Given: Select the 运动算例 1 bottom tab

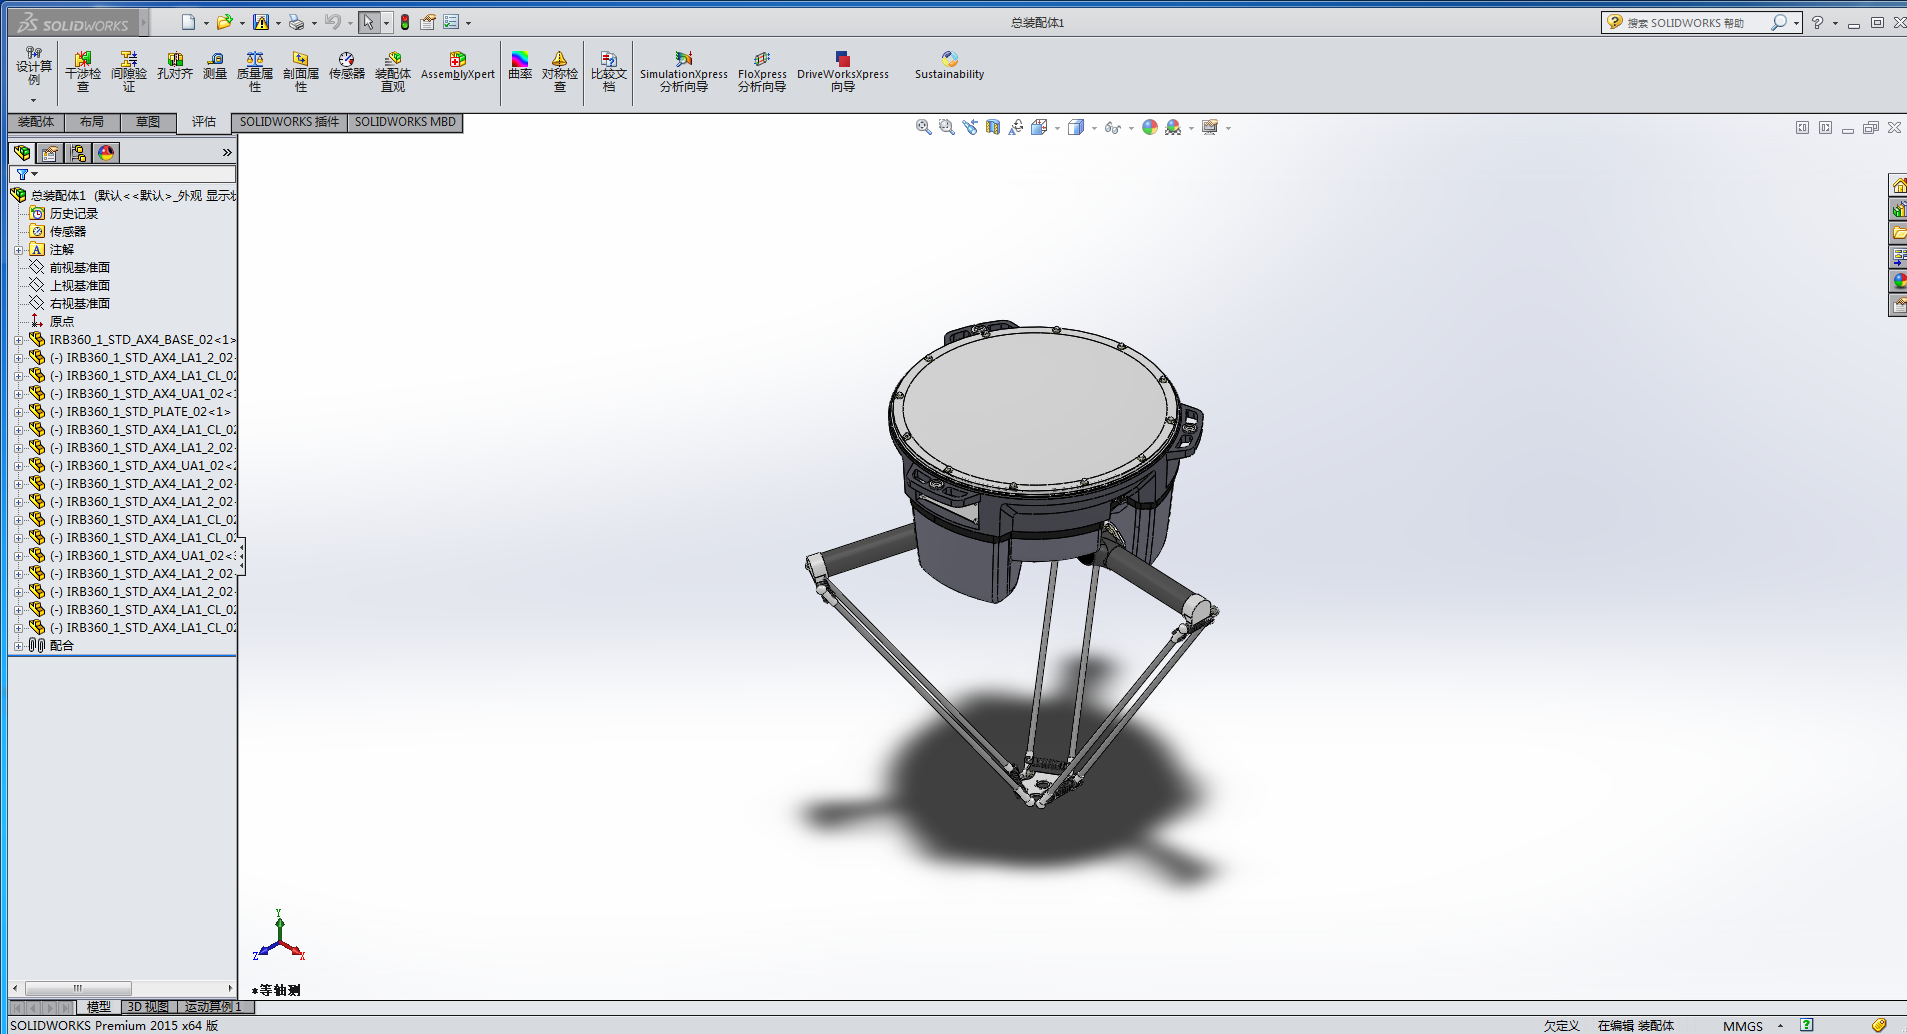Looking at the screenshot, I should (x=213, y=1007).
